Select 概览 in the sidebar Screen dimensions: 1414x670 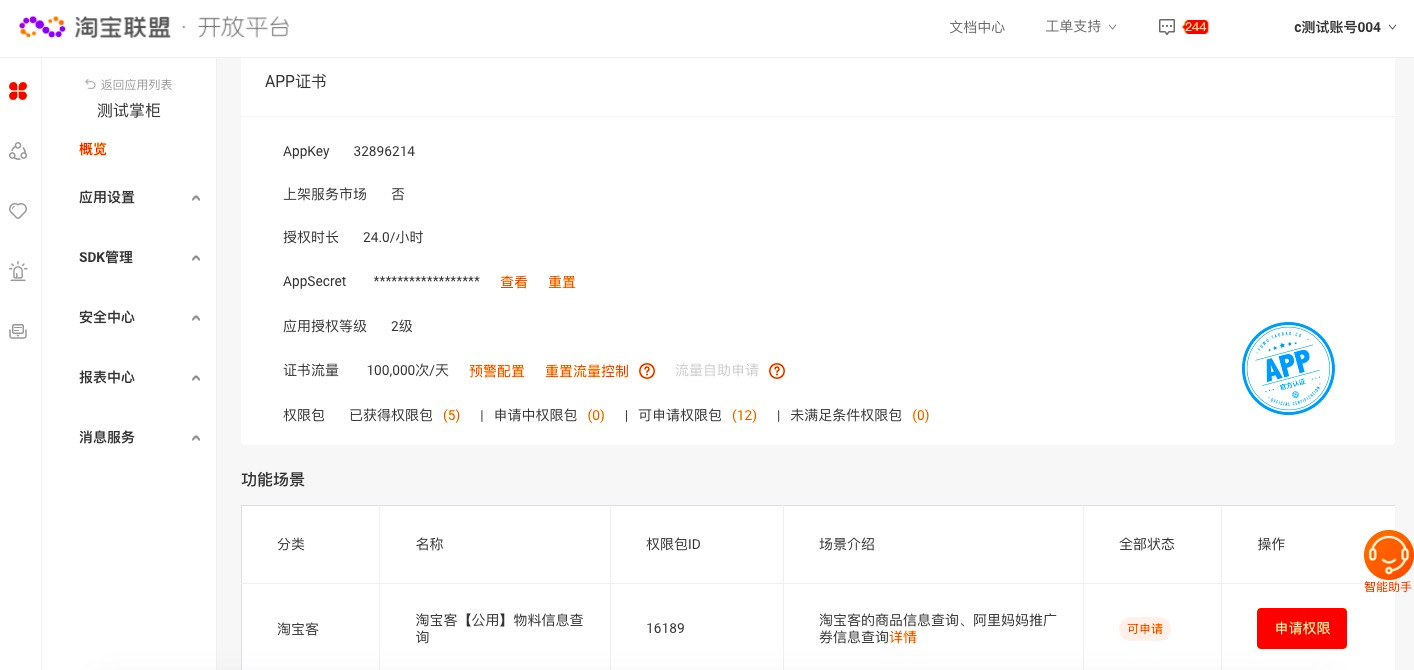(93, 149)
